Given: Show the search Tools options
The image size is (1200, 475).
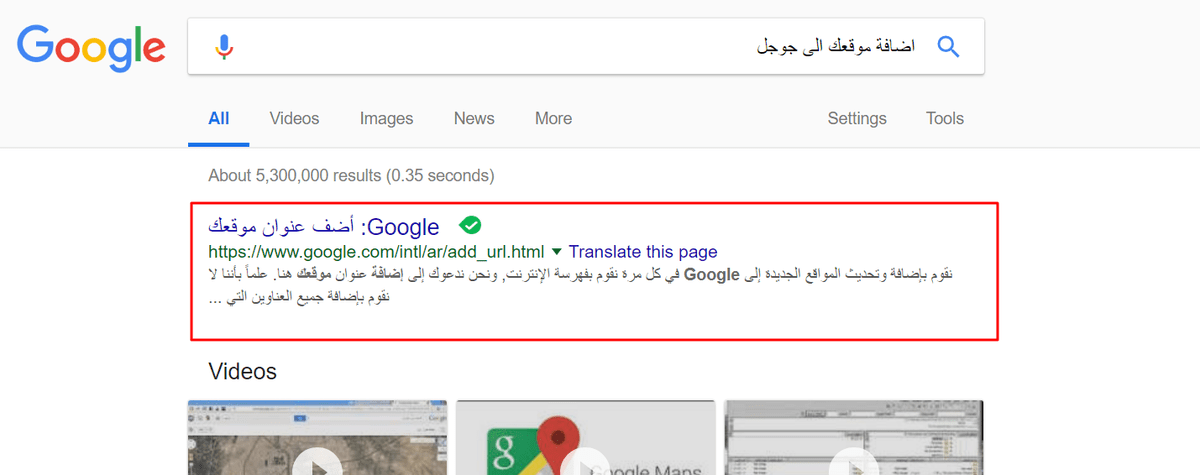Looking at the screenshot, I should (944, 118).
